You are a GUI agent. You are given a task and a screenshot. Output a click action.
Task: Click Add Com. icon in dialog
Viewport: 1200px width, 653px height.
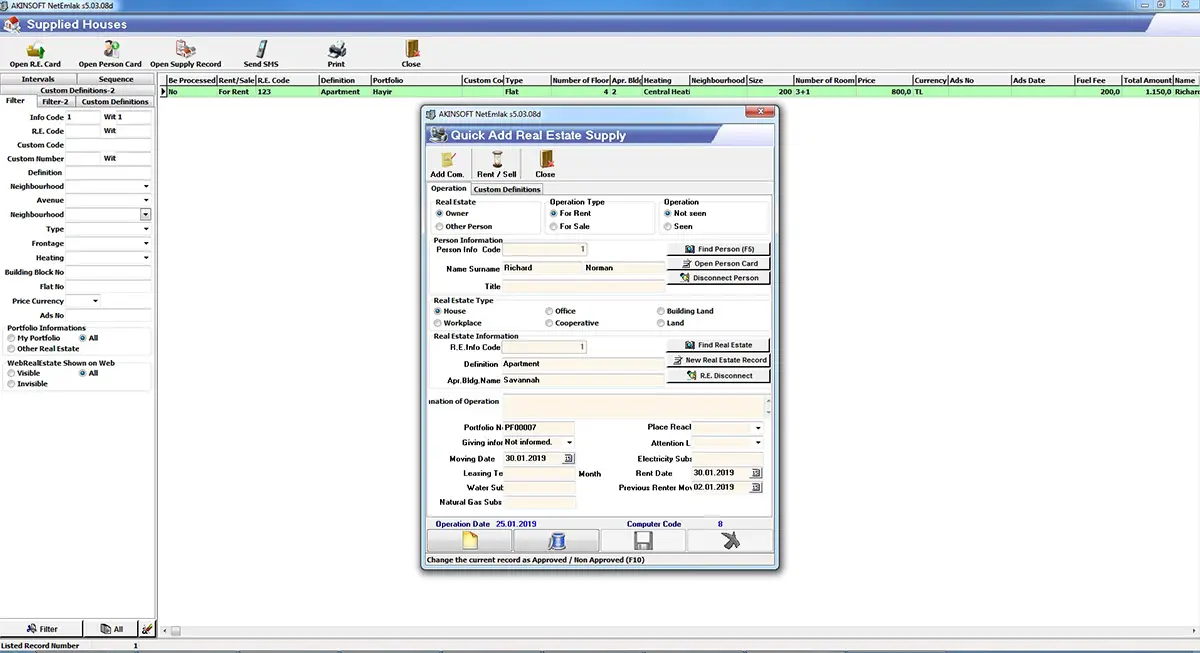[x=447, y=160]
